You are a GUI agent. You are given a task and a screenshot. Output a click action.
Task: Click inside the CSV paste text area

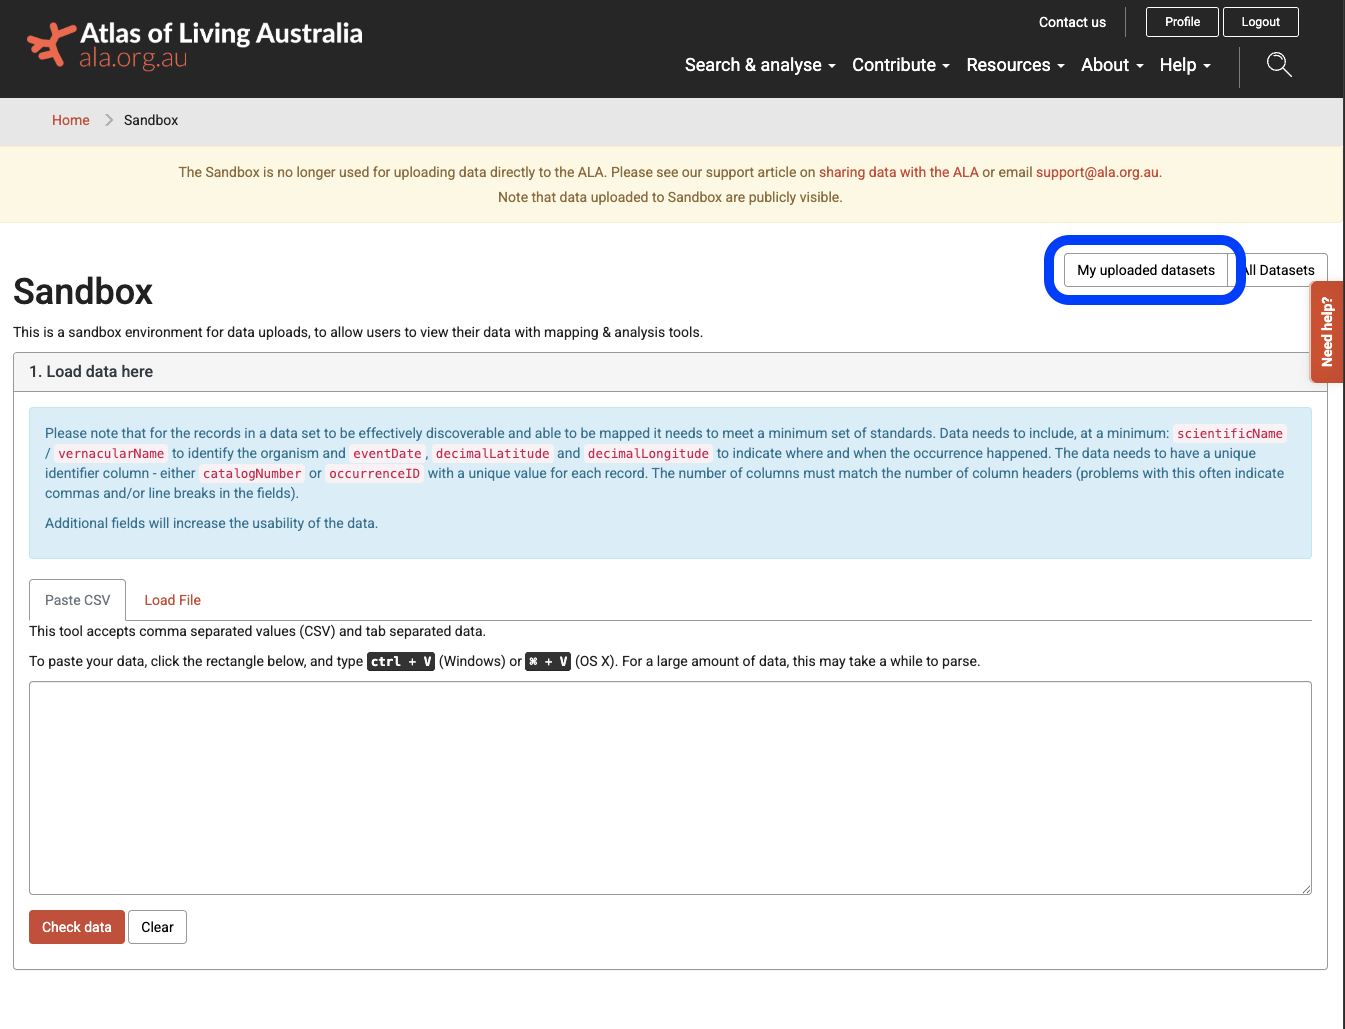coord(670,788)
